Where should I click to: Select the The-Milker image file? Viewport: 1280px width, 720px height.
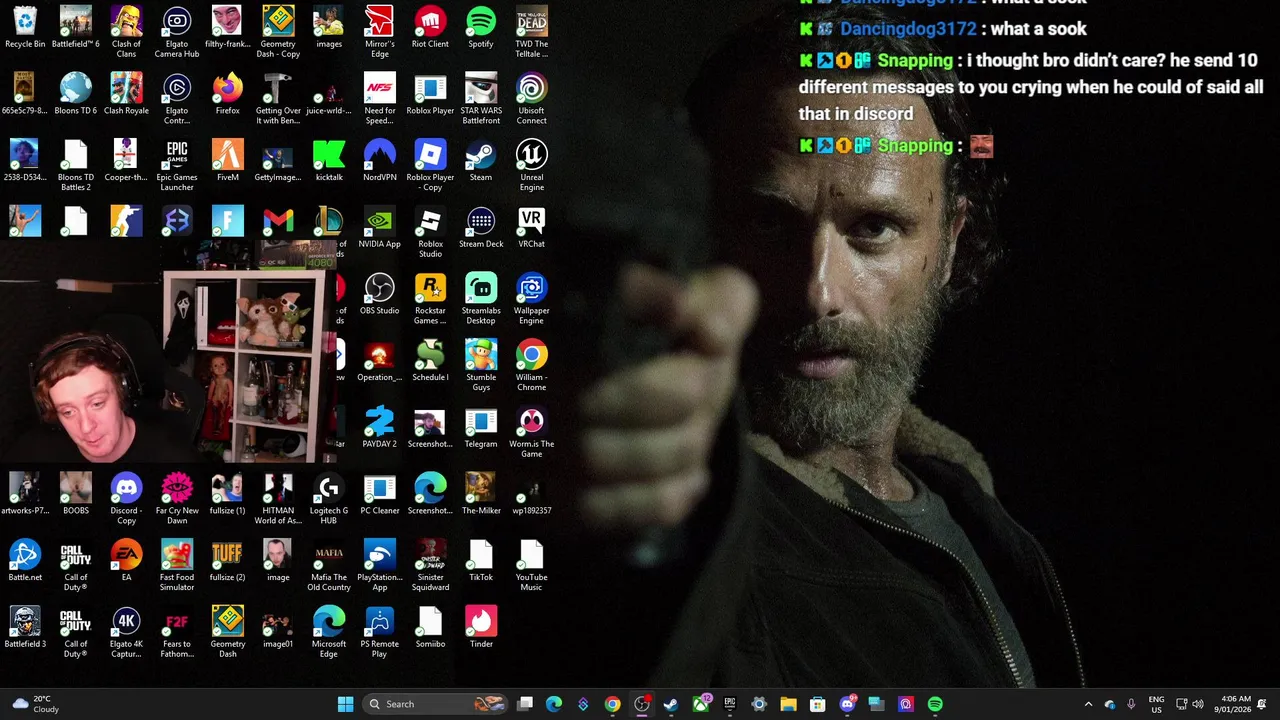tap(481, 494)
